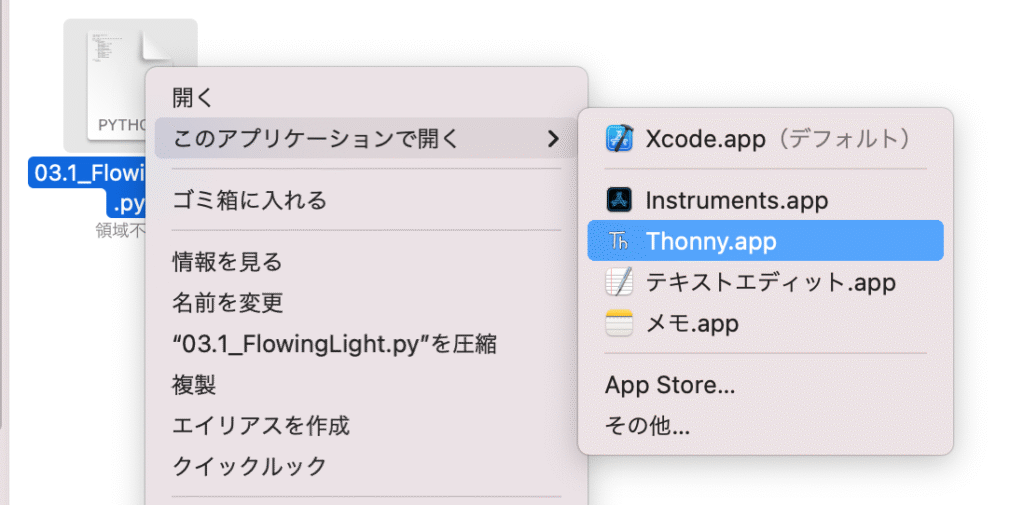1024x505 pixels.
Task: Duplicate the file with 複製
Action: 194,385
